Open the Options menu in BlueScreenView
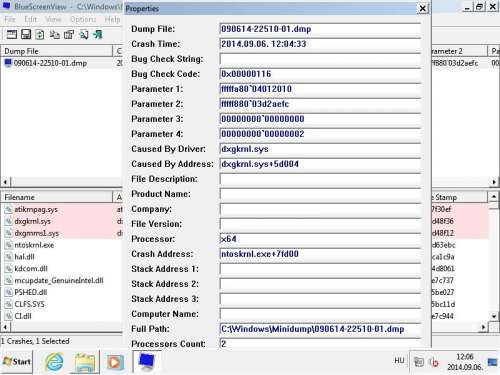 coord(83,19)
